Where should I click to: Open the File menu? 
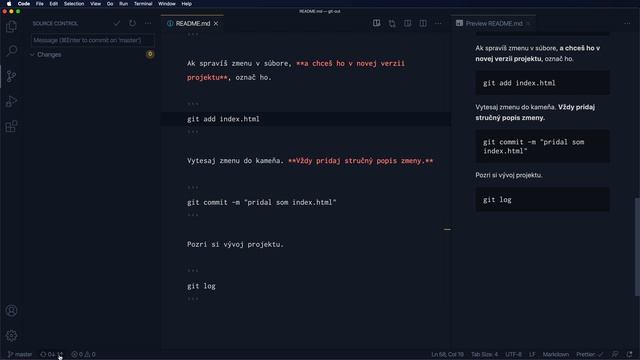point(40,4)
